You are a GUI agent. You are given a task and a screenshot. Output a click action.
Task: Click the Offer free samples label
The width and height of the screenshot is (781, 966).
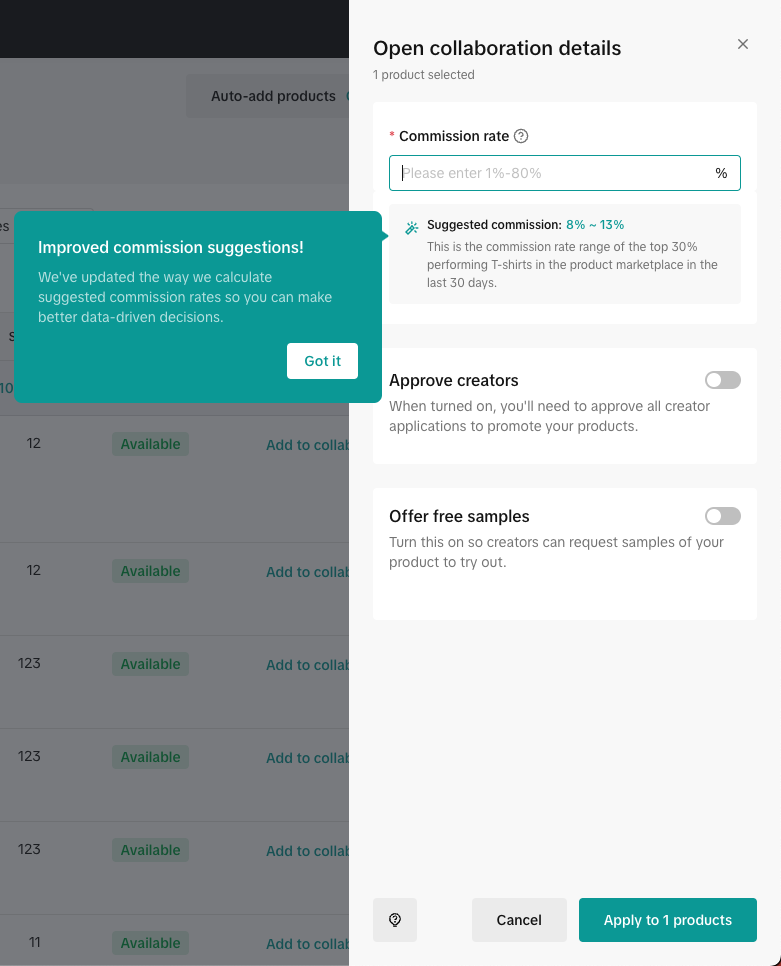[459, 516]
